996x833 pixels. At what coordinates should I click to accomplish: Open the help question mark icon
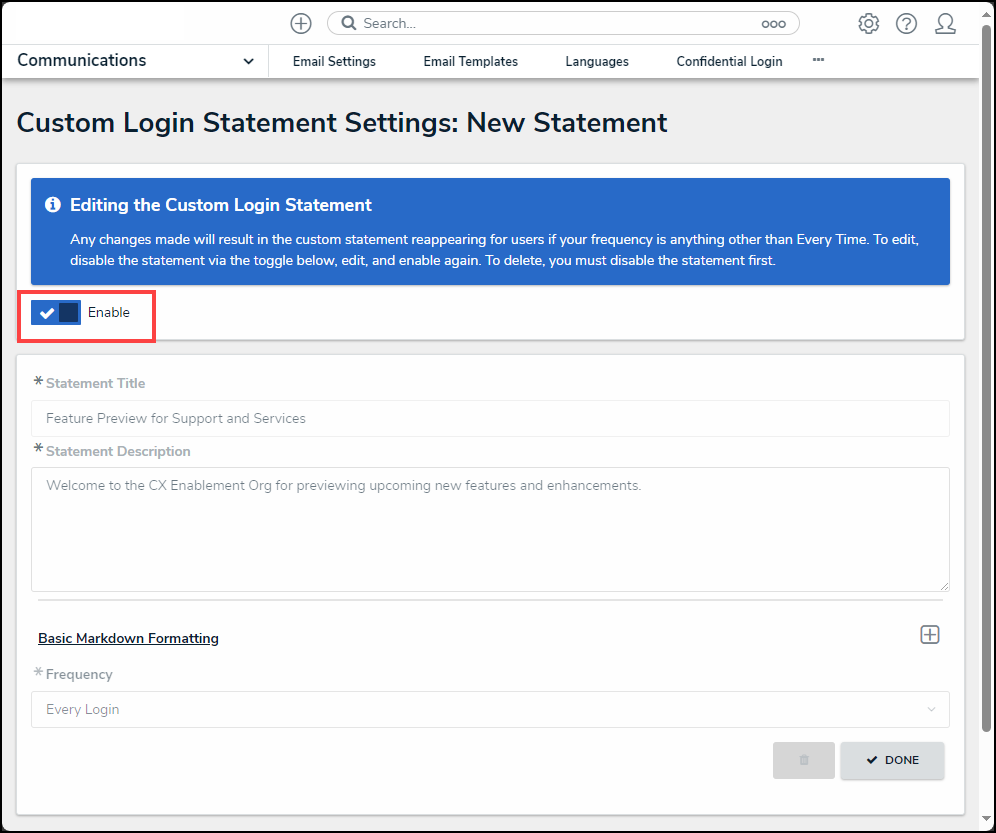coord(906,24)
